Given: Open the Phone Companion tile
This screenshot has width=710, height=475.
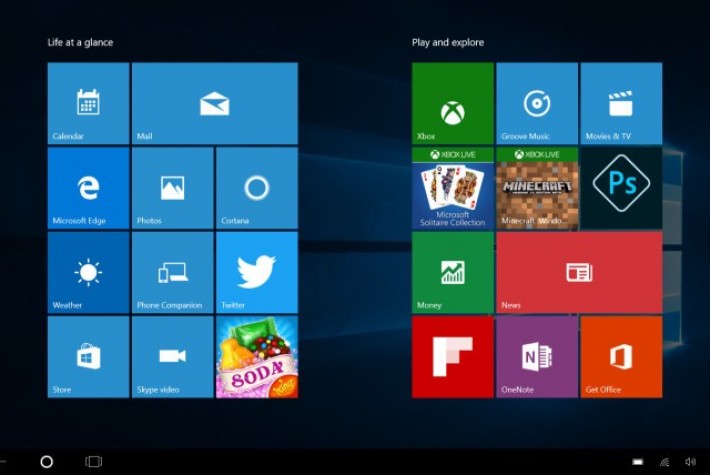Looking at the screenshot, I should click(173, 273).
